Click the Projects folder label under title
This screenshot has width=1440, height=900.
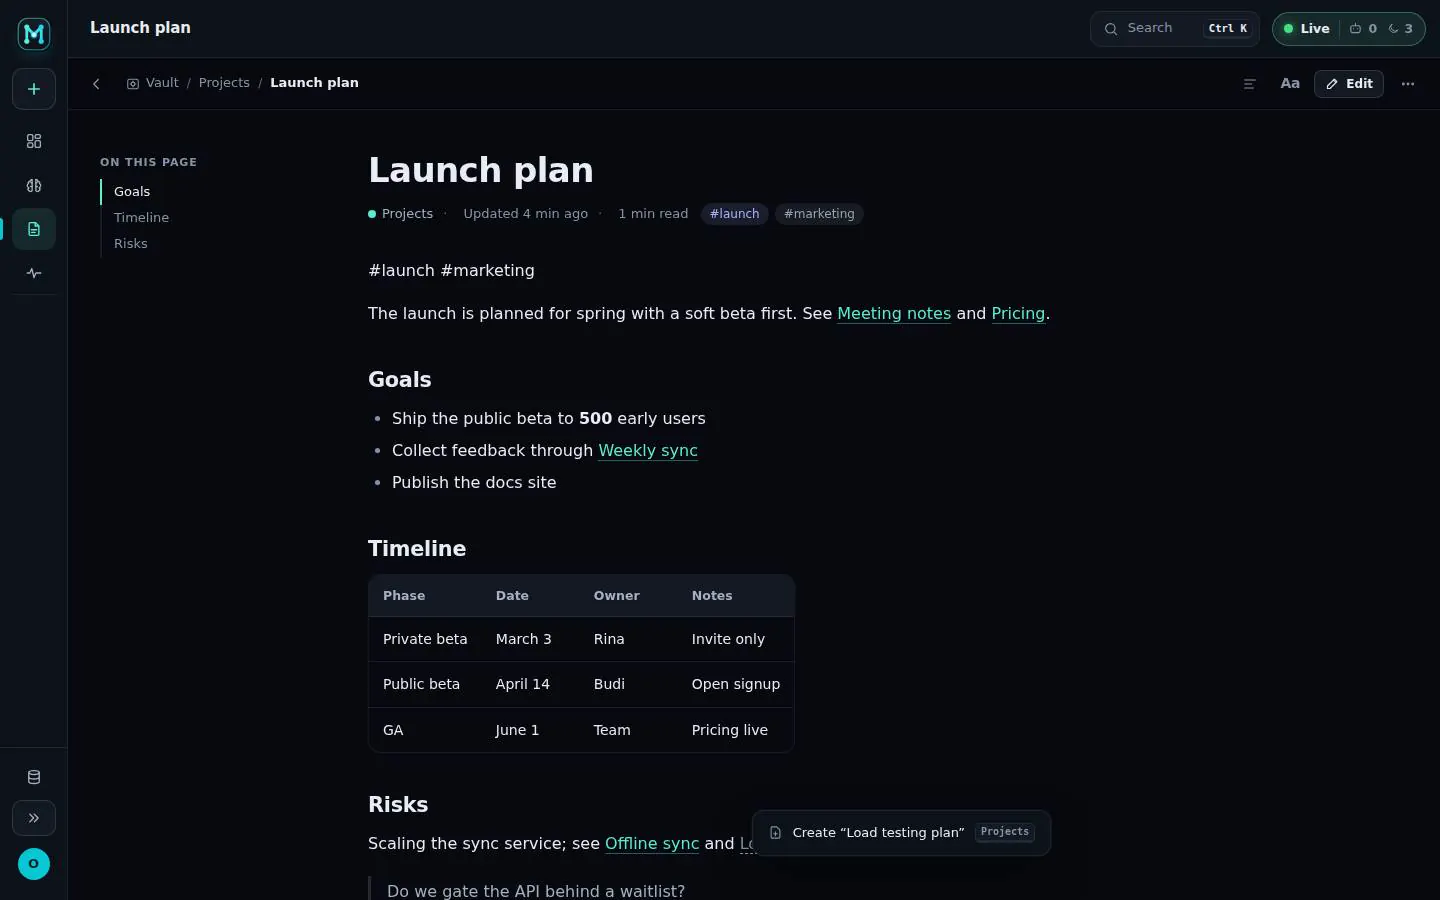coord(401,214)
